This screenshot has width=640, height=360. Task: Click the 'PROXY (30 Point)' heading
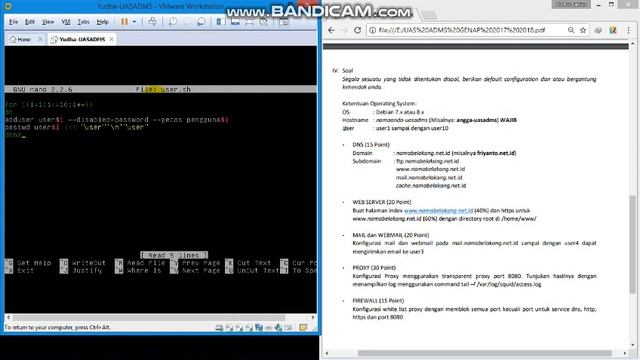(374, 268)
